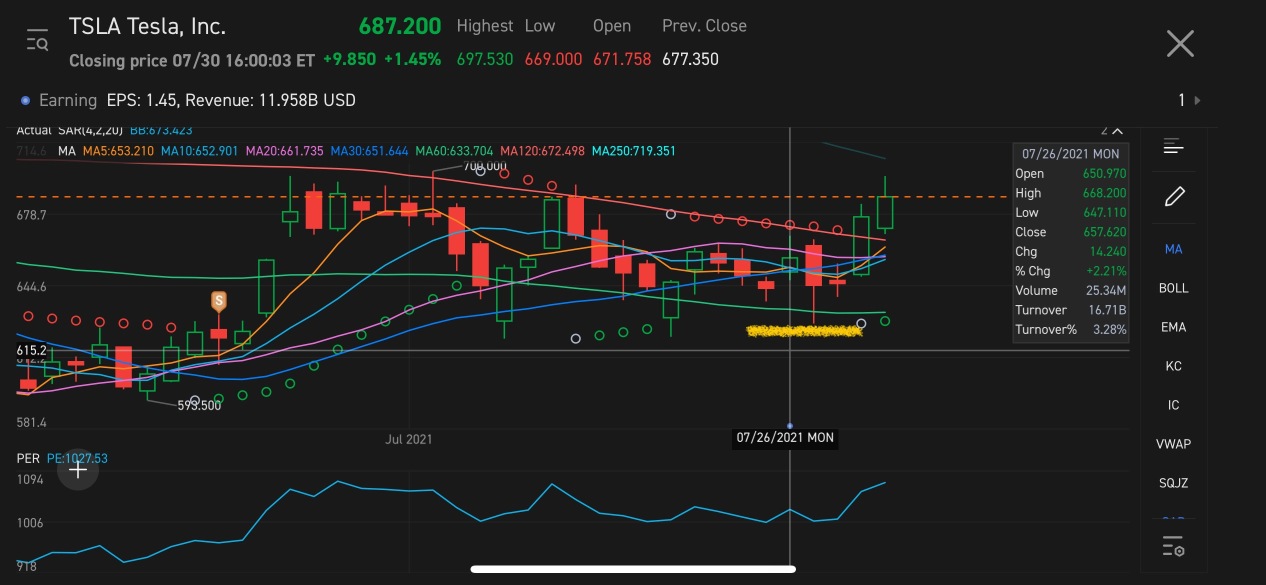Tap the MA120:672.498 legend value
Screen dimensions: 1266x585
(x=542, y=151)
